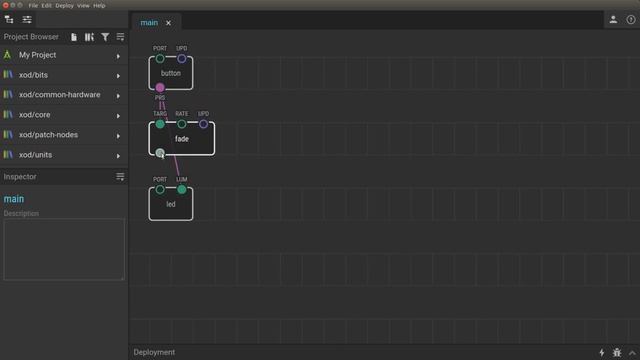The height and width of the screenshot is (360, 640).
Task: Open the account user icon
Action: (613, 20)
